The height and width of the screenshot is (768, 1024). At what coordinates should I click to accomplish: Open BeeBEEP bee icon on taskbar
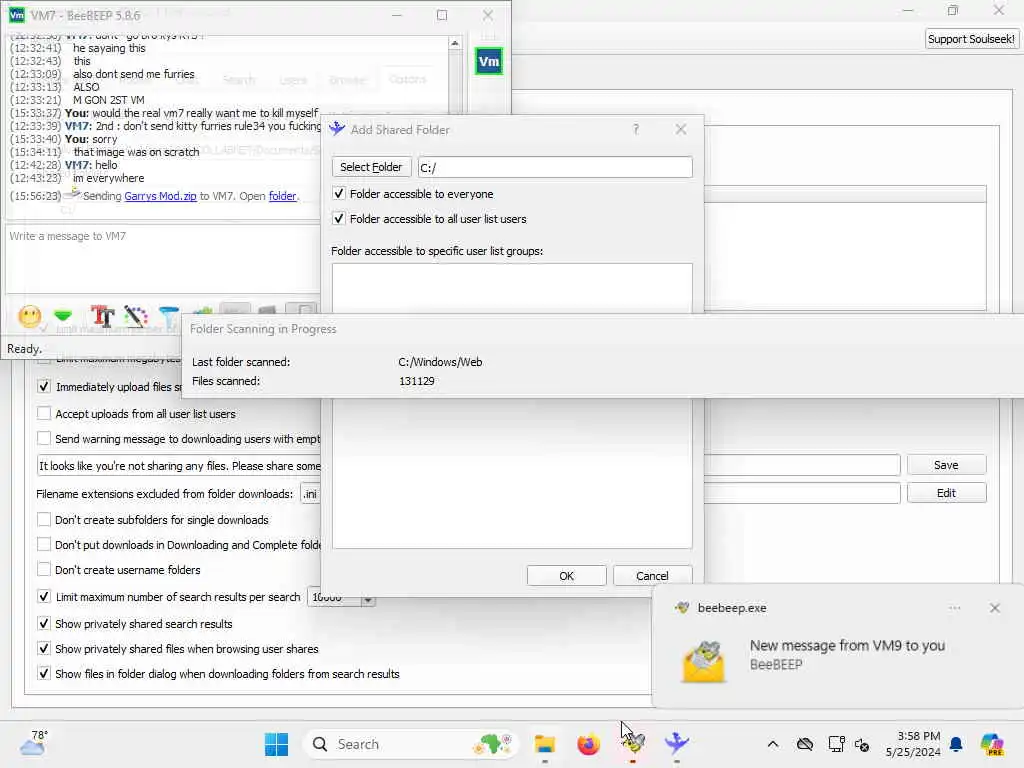[x=633, y=743]
